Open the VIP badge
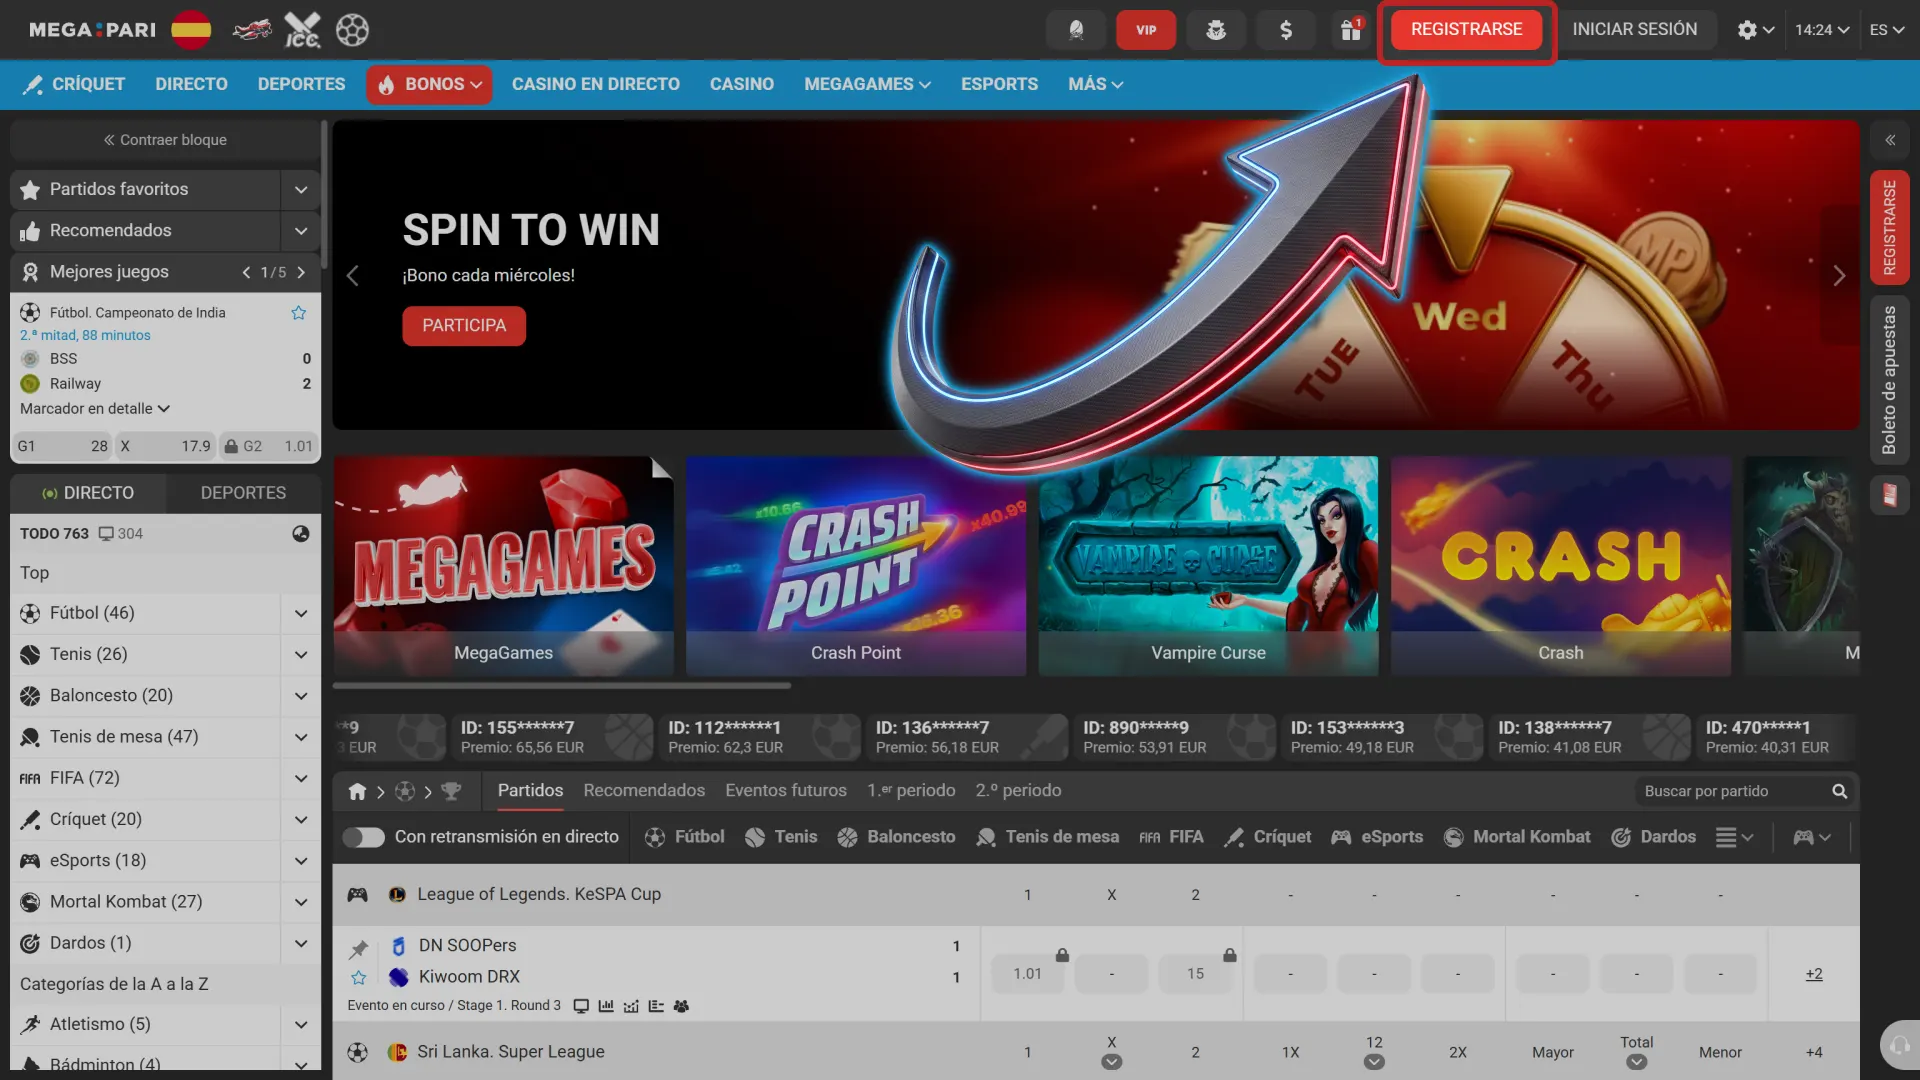The width and height of the screenshot is (1920, 1080). coord(1146,30)
